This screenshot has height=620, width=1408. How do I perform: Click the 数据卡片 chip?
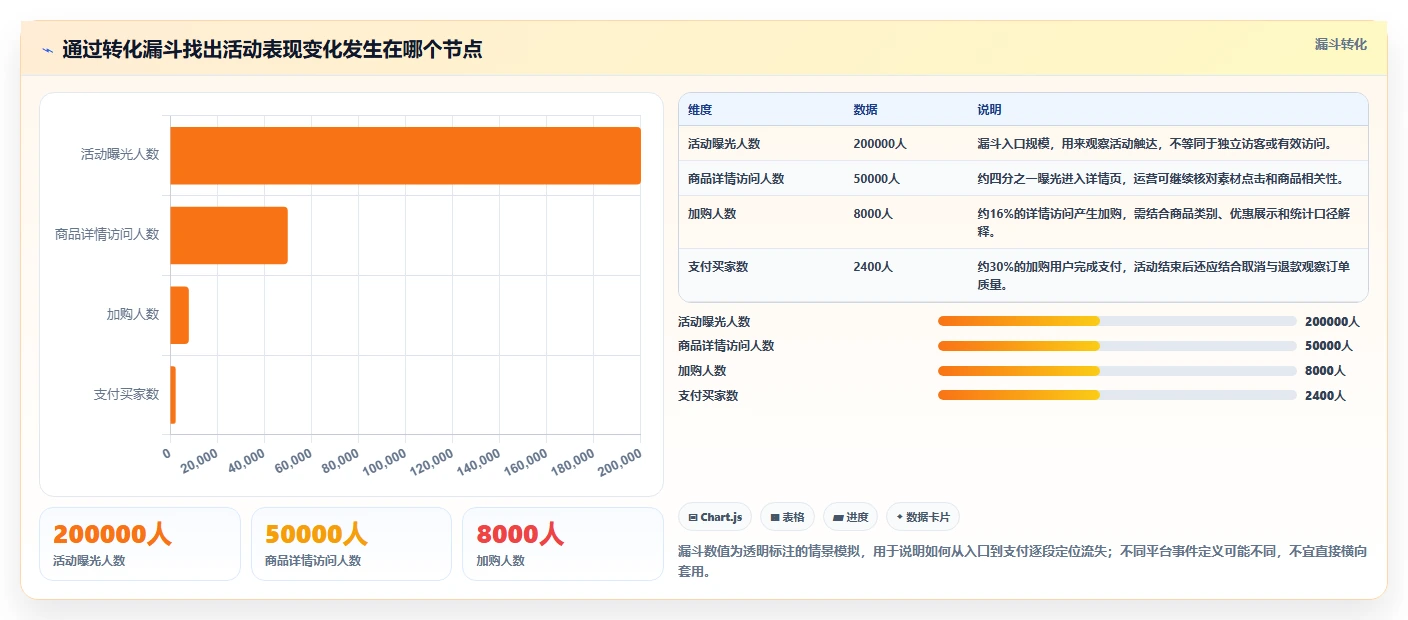tap(923, 517)
